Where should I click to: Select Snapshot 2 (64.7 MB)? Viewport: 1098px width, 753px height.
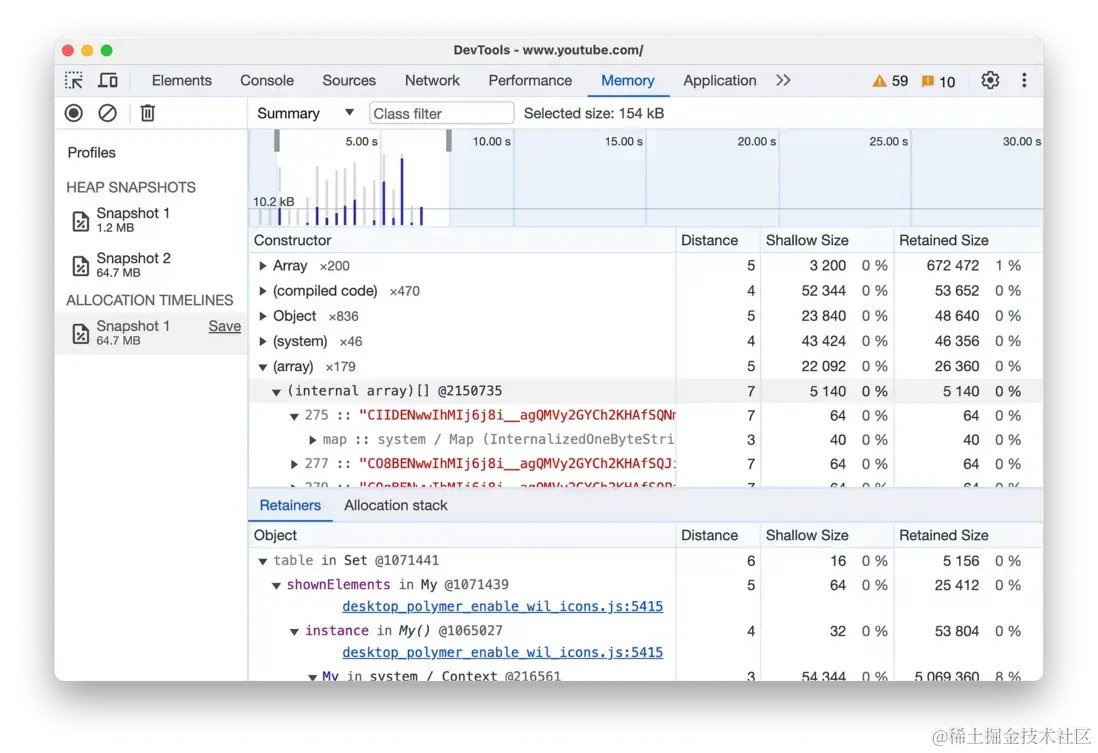133,264
